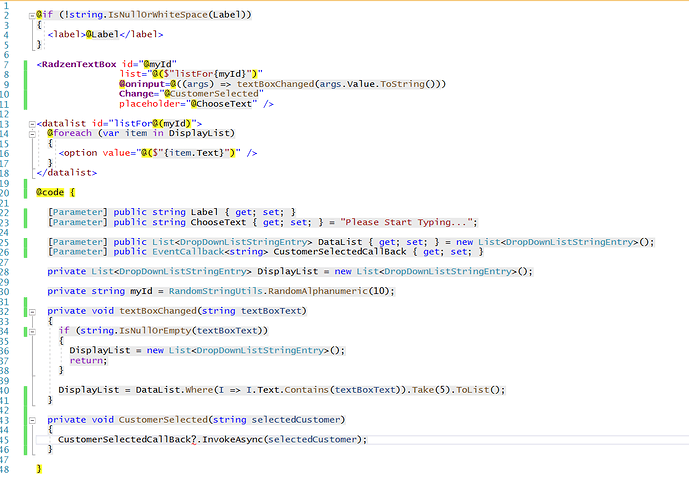The height and width of the screenshot is (488, 689).
Task: Click the closing </datalist> tag
Action: point(67,173)
